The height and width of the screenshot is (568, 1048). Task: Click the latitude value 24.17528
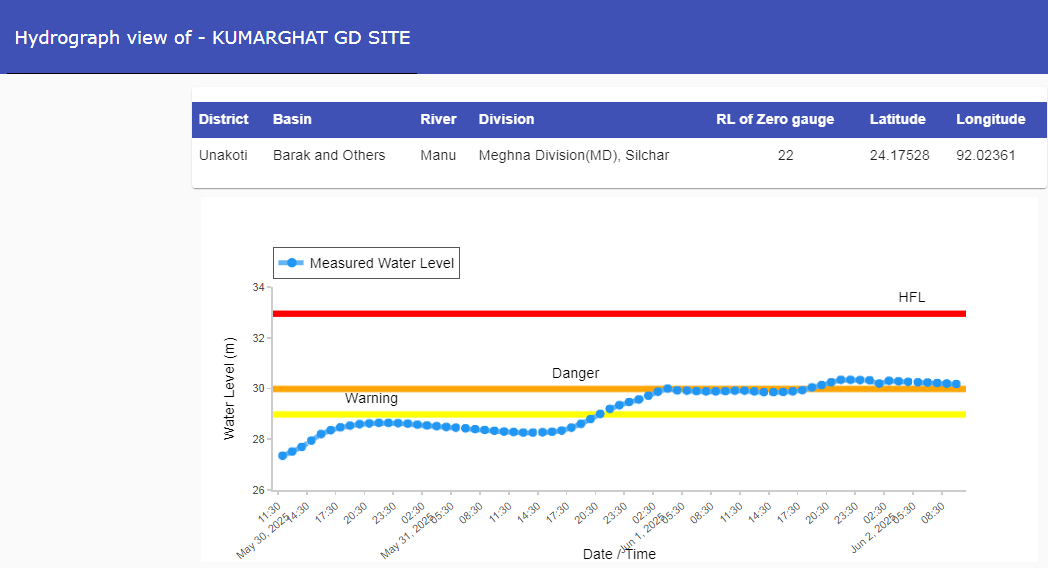click(x=900, y=156)
